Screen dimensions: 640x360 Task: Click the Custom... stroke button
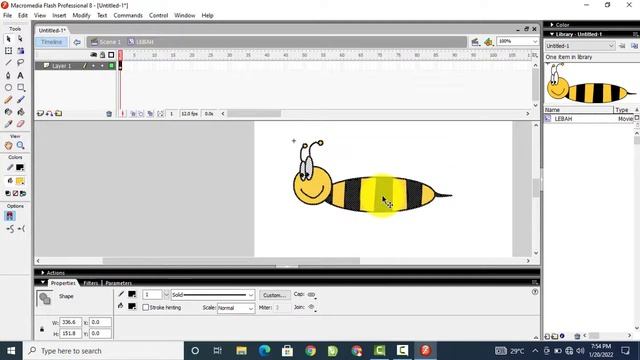point(274,295)
